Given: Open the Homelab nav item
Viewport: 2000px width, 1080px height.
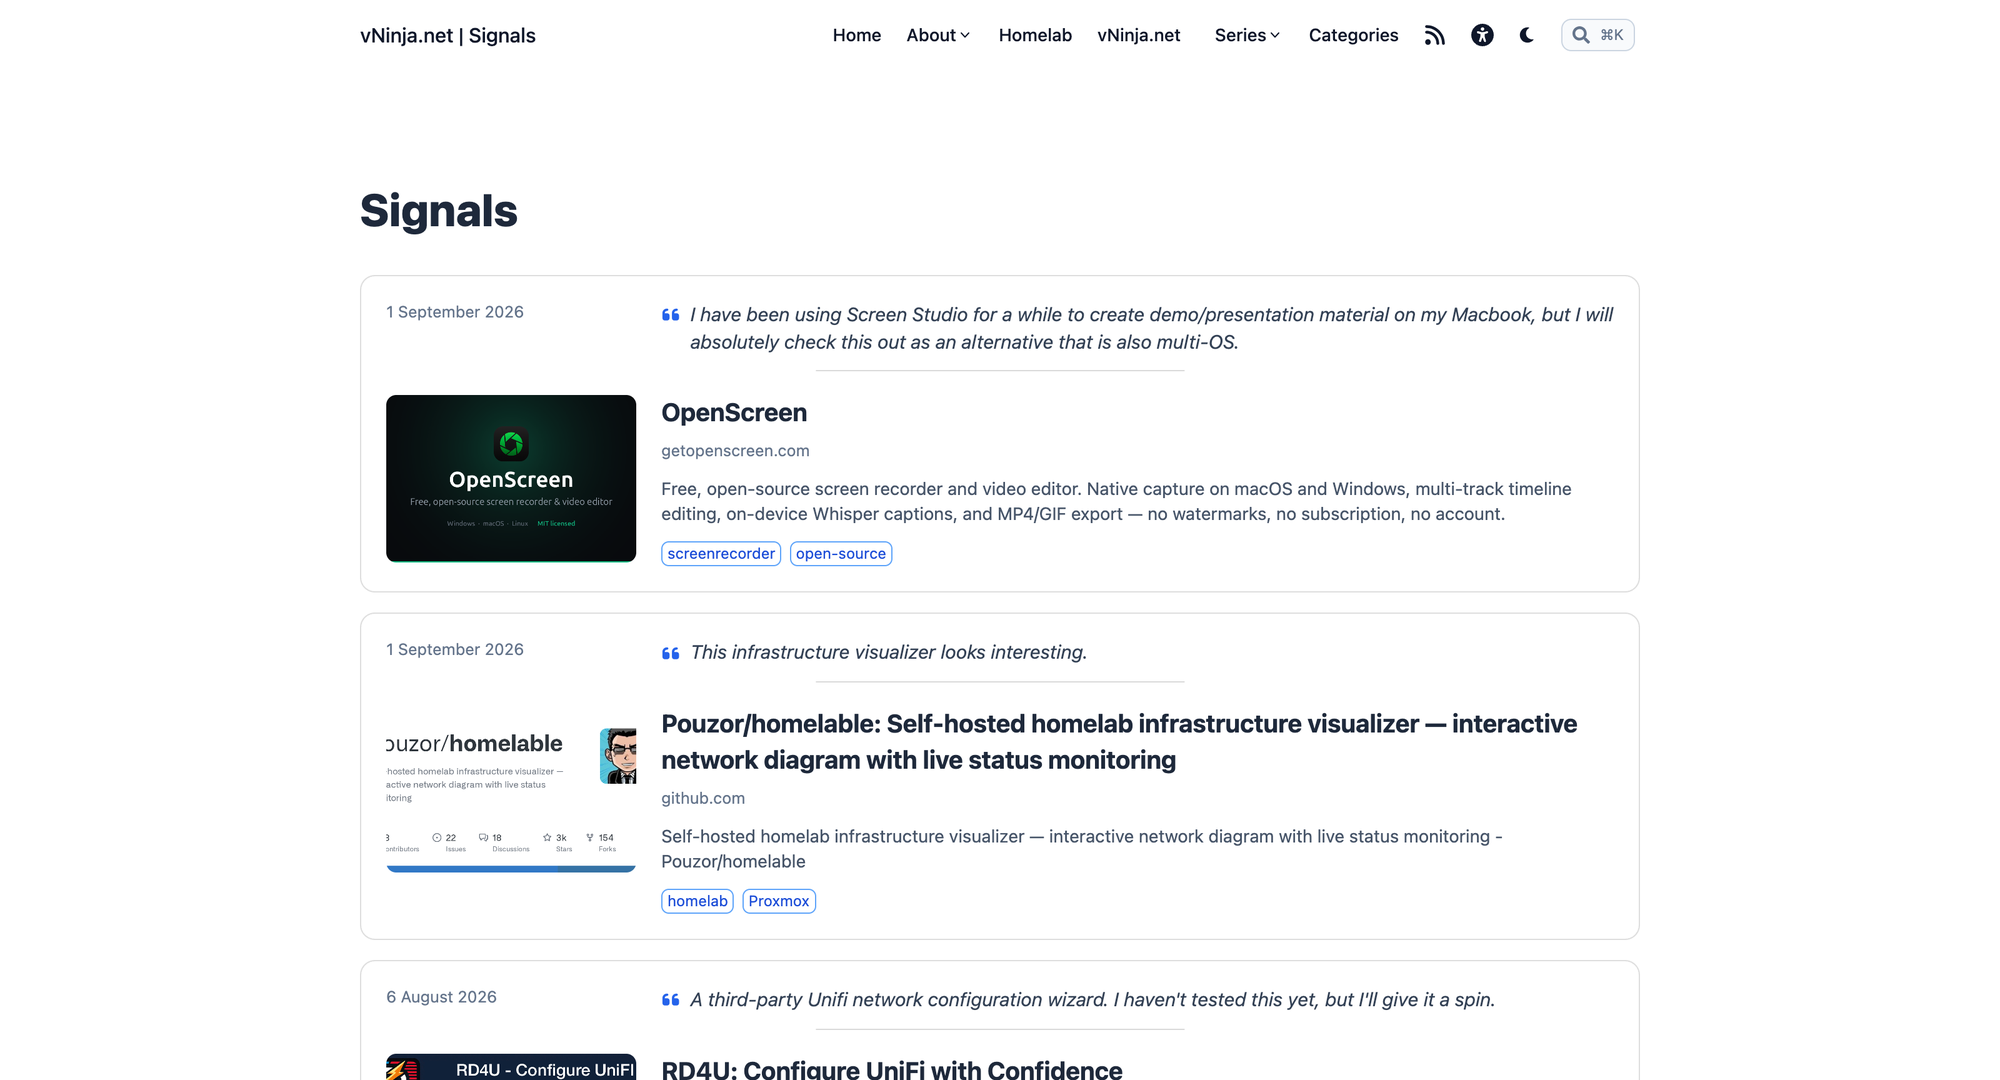Looking at the screenshot, I should (1035, 35).
